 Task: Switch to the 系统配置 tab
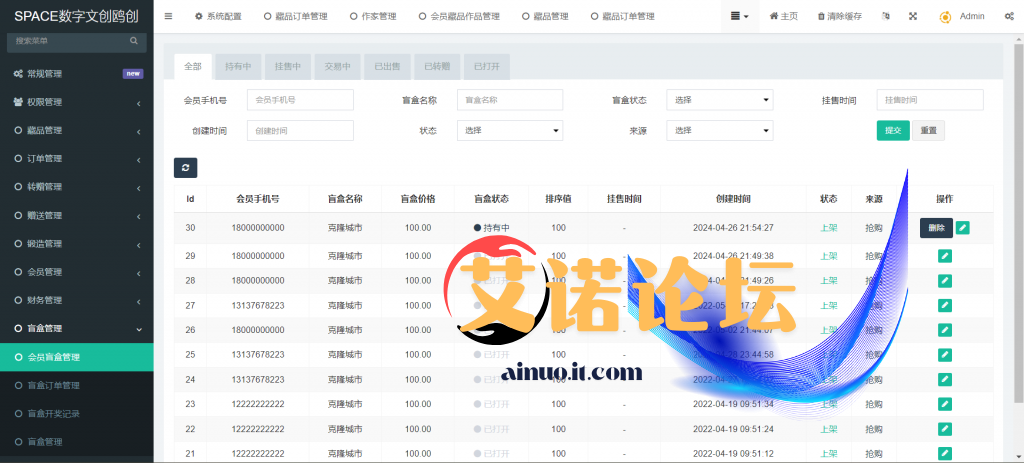coord(218,16)
